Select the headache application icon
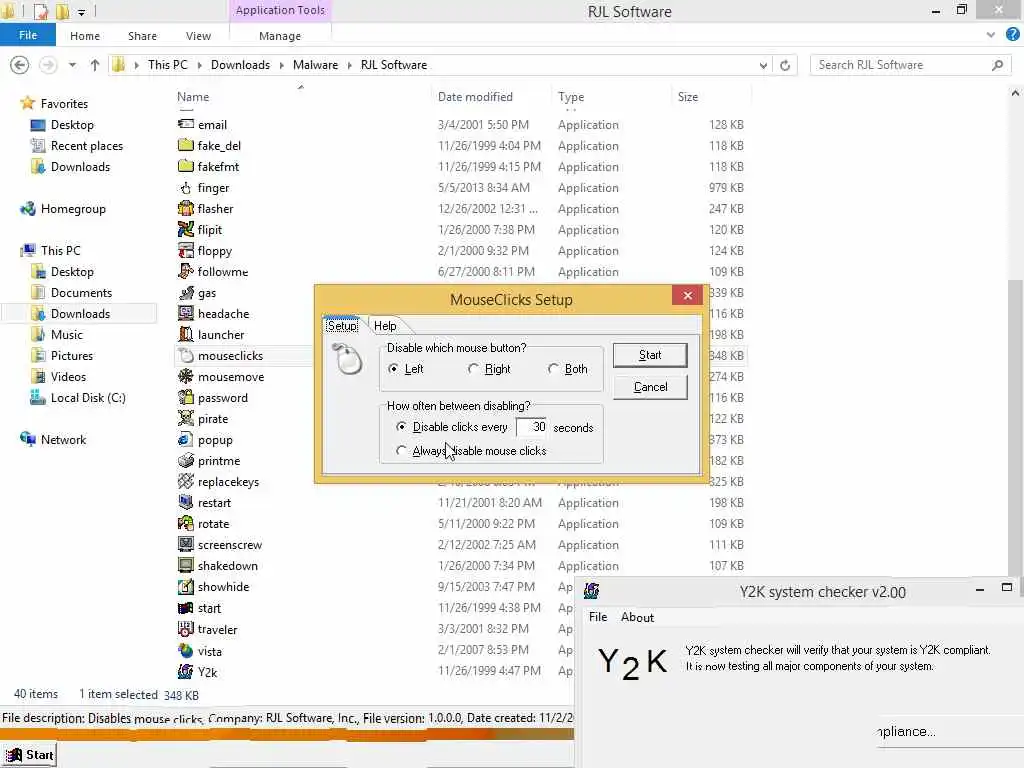 186,313
